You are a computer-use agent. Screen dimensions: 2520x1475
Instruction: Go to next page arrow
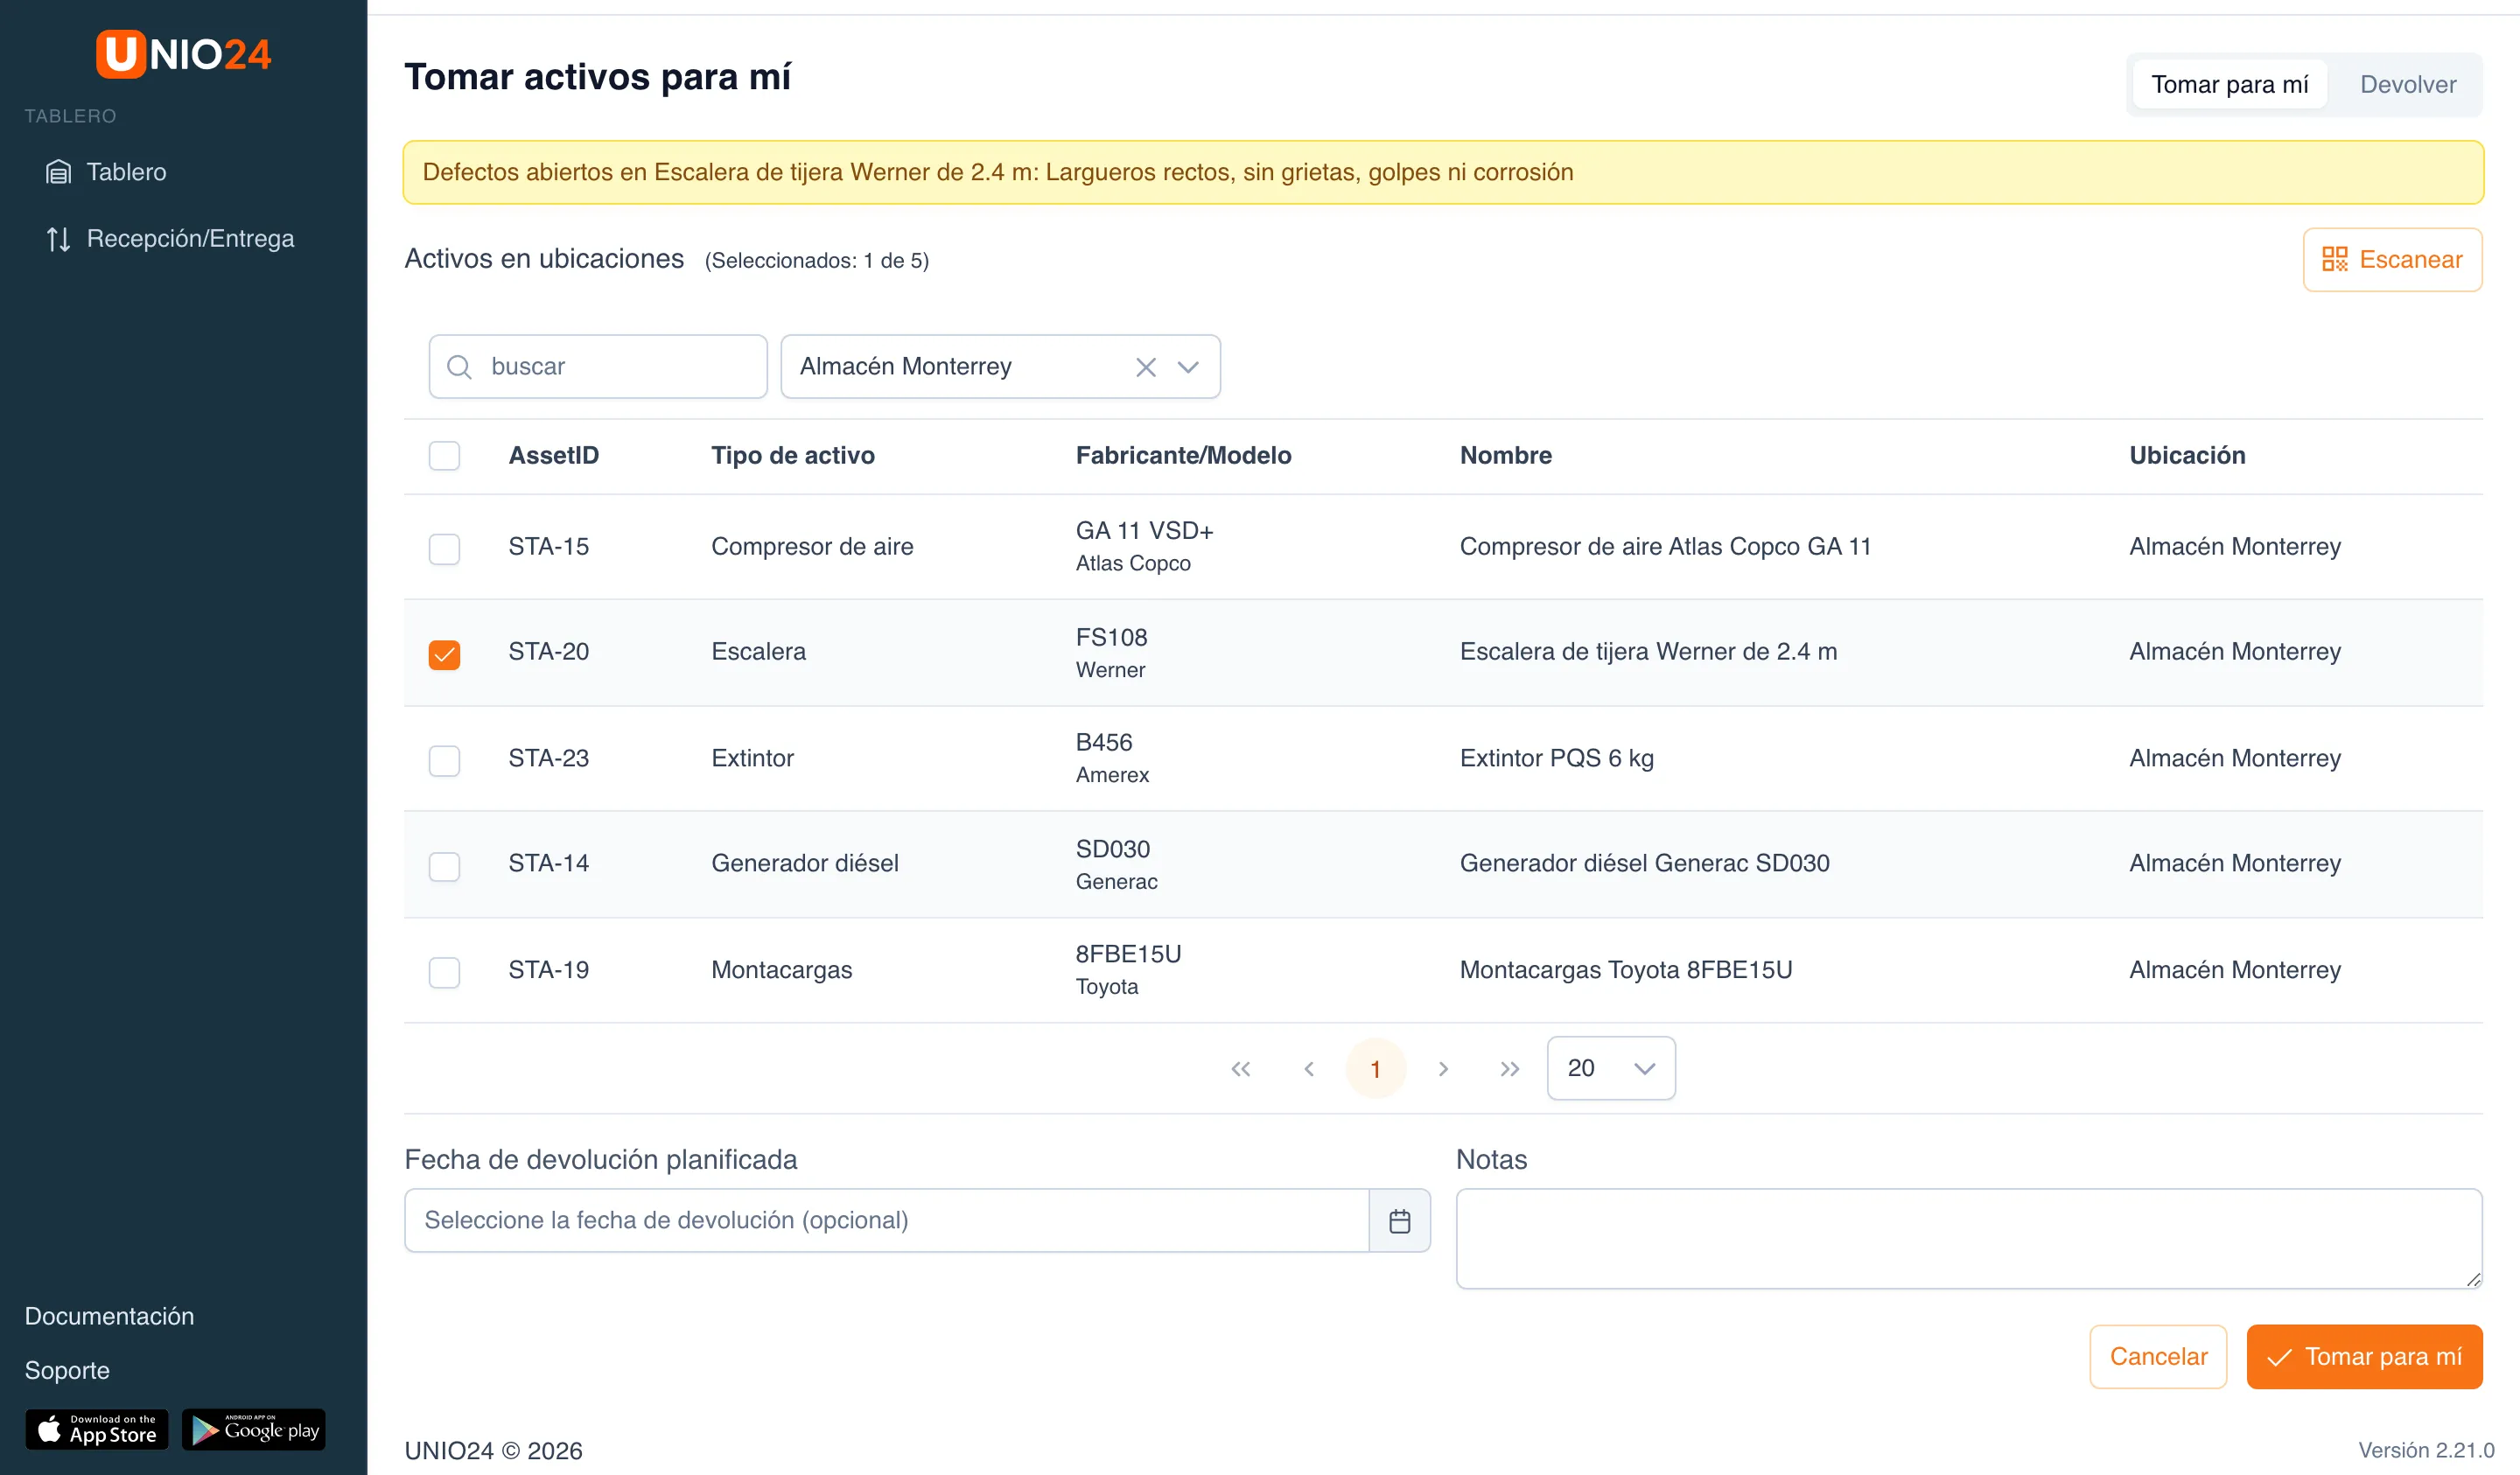click(1443, 1069)
